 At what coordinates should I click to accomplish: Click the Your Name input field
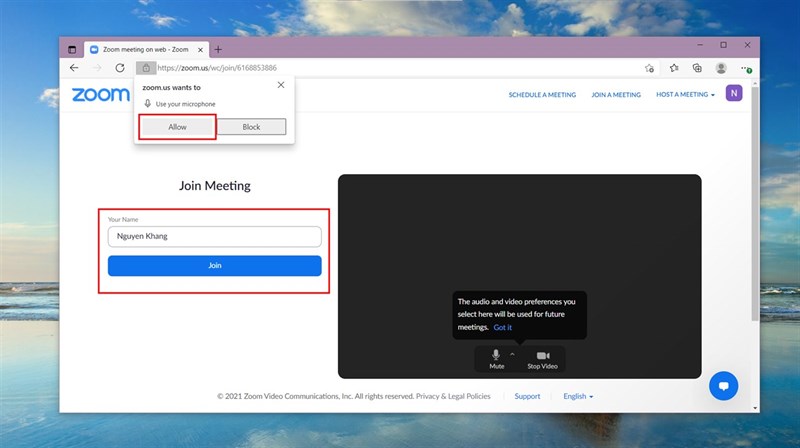(x=214, y=236)
